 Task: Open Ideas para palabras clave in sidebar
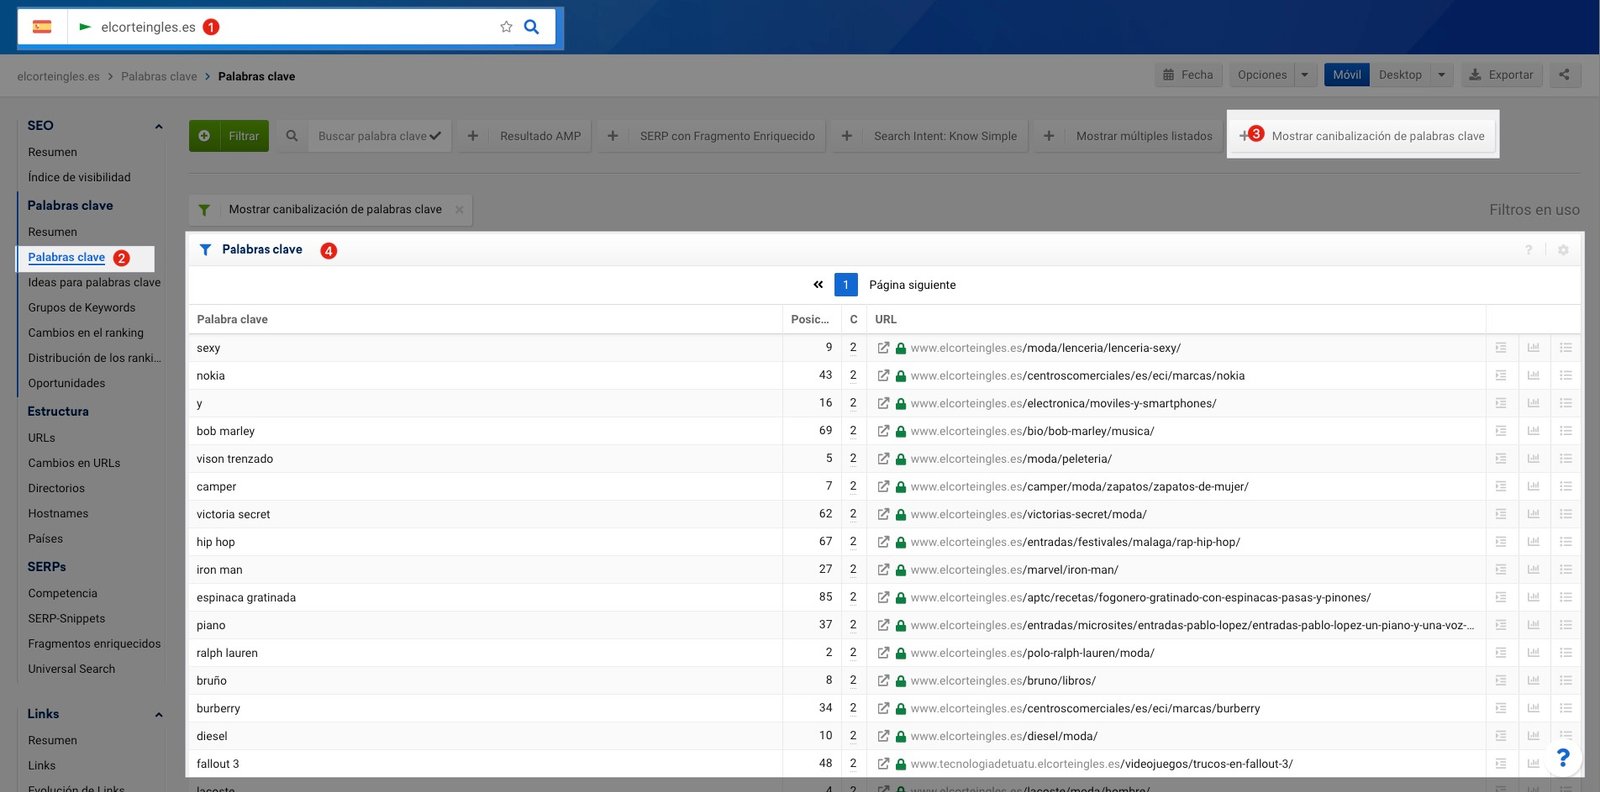point(94,282)
